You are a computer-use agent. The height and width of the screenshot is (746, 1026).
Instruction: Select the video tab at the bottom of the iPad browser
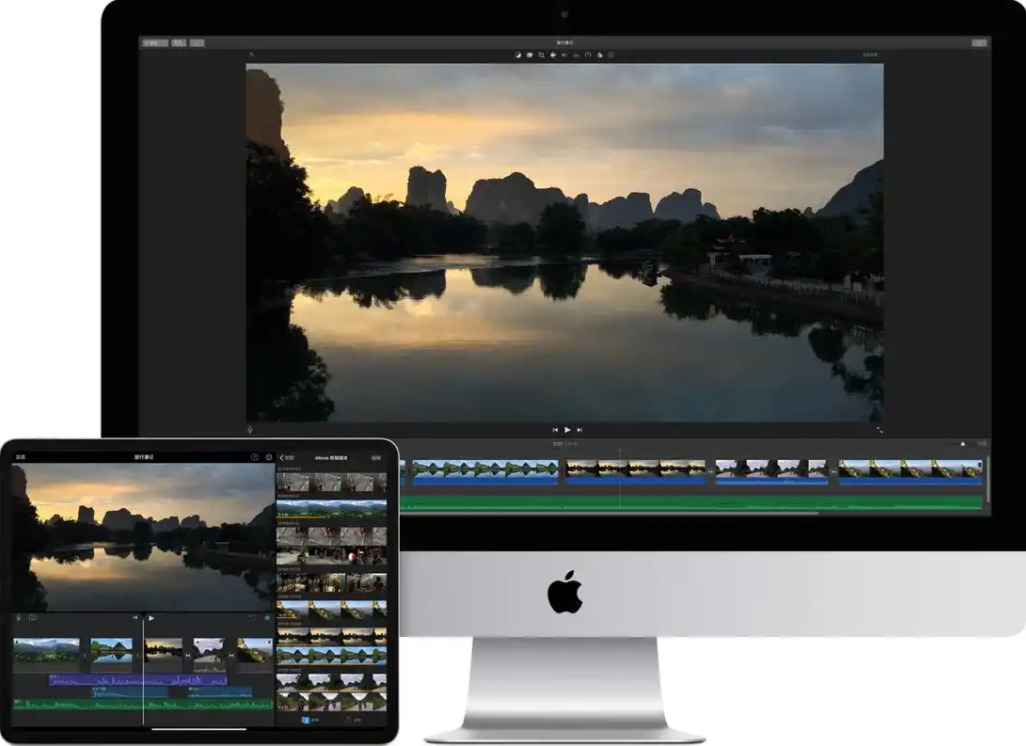[x=311, y=720]
